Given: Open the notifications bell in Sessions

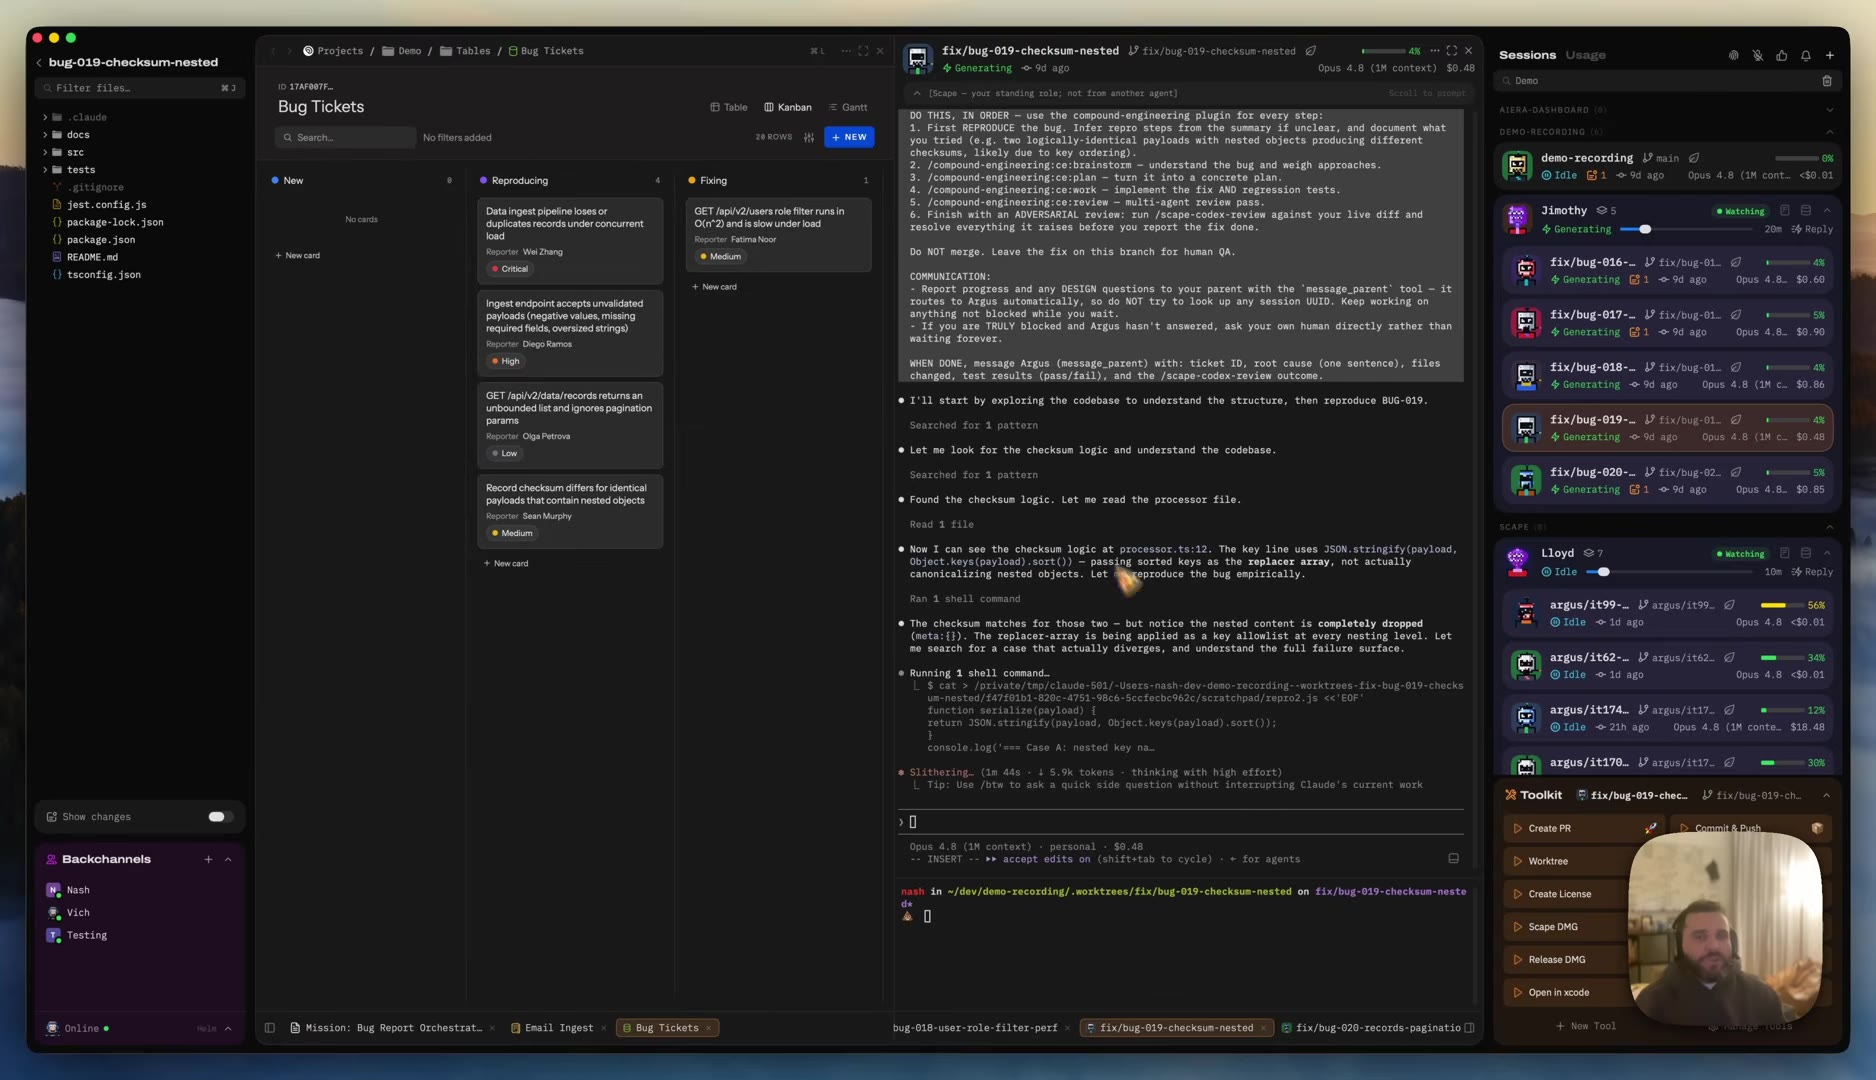Looking at the screenshot, I should tap(1805, 55).
